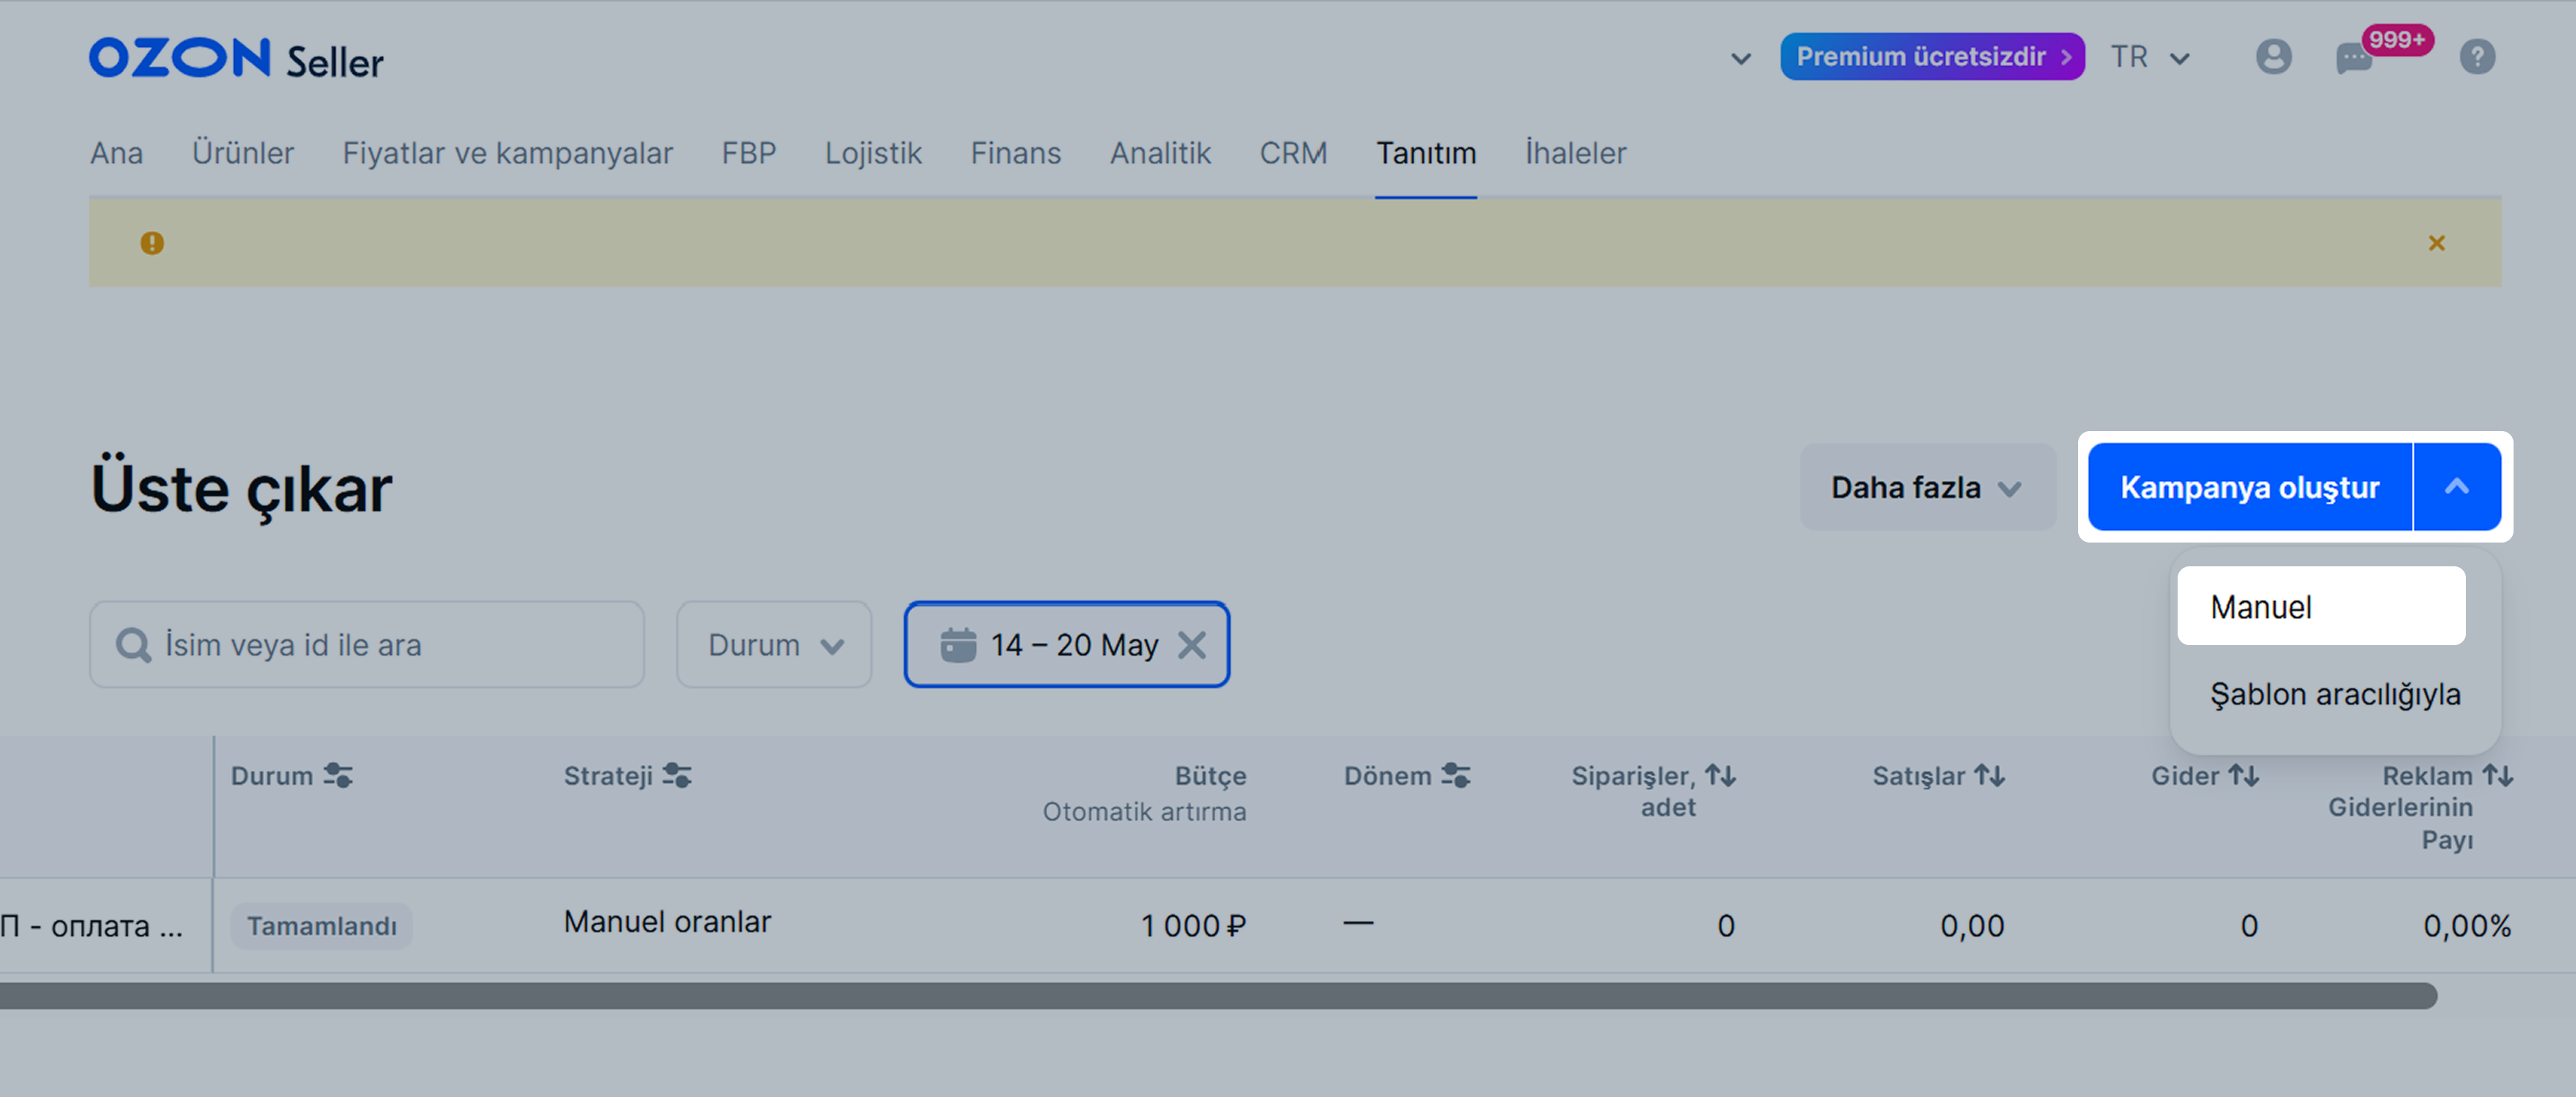Sort by Satışlar column arrows
The width and height of the screenshot is (2576, 1097).
pyautogui.click(x=1989, y=775)
